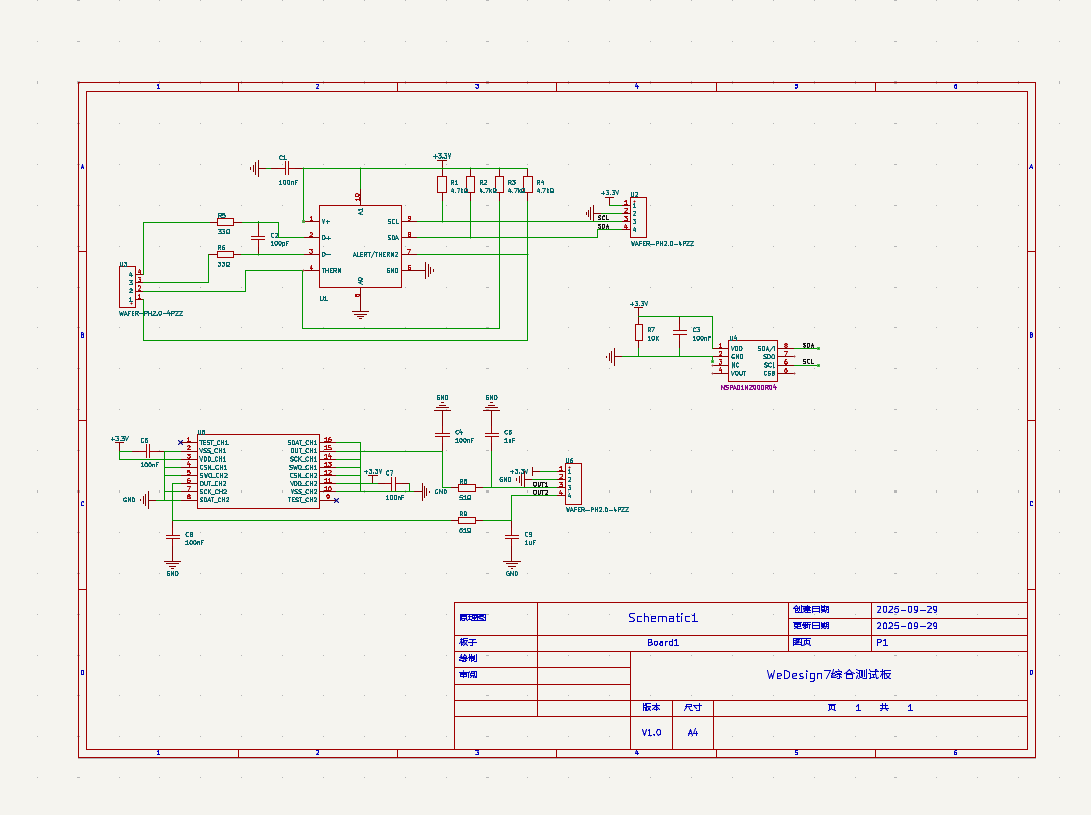Click pull-up resistor R1 symbol

[441, 184]
